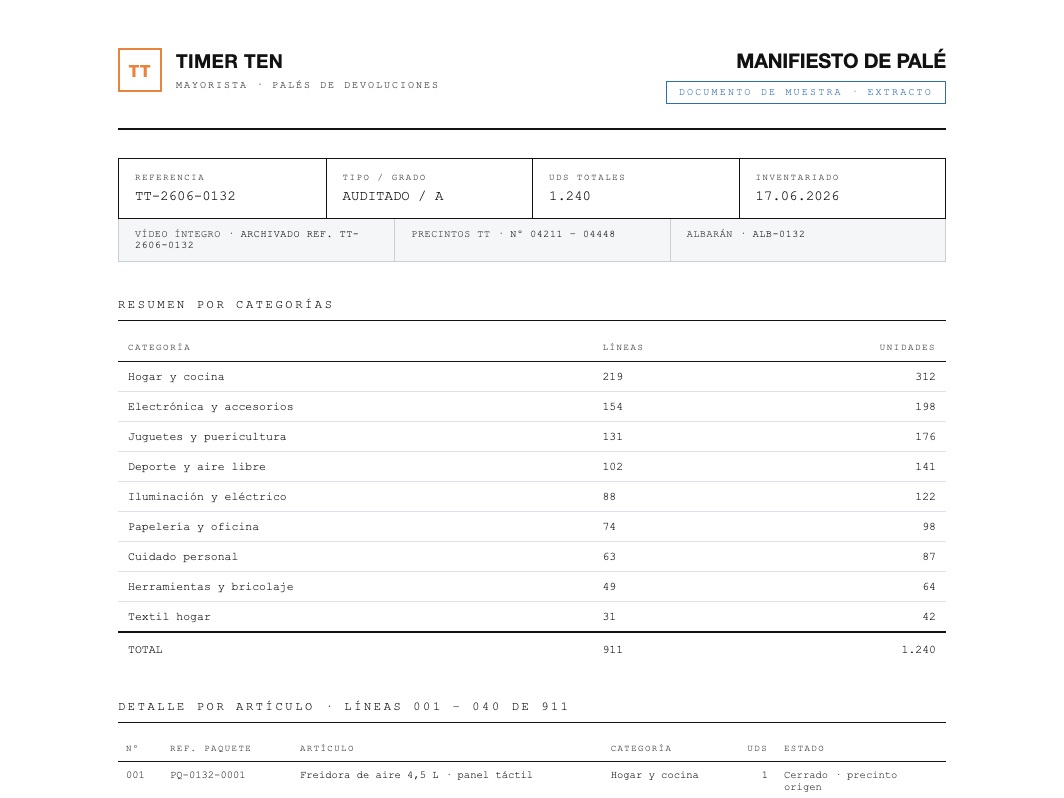This screenshot has height=798, width=1064.
Task: Click 141 units for Deporte y aire libre
Action: coord(926,467)
